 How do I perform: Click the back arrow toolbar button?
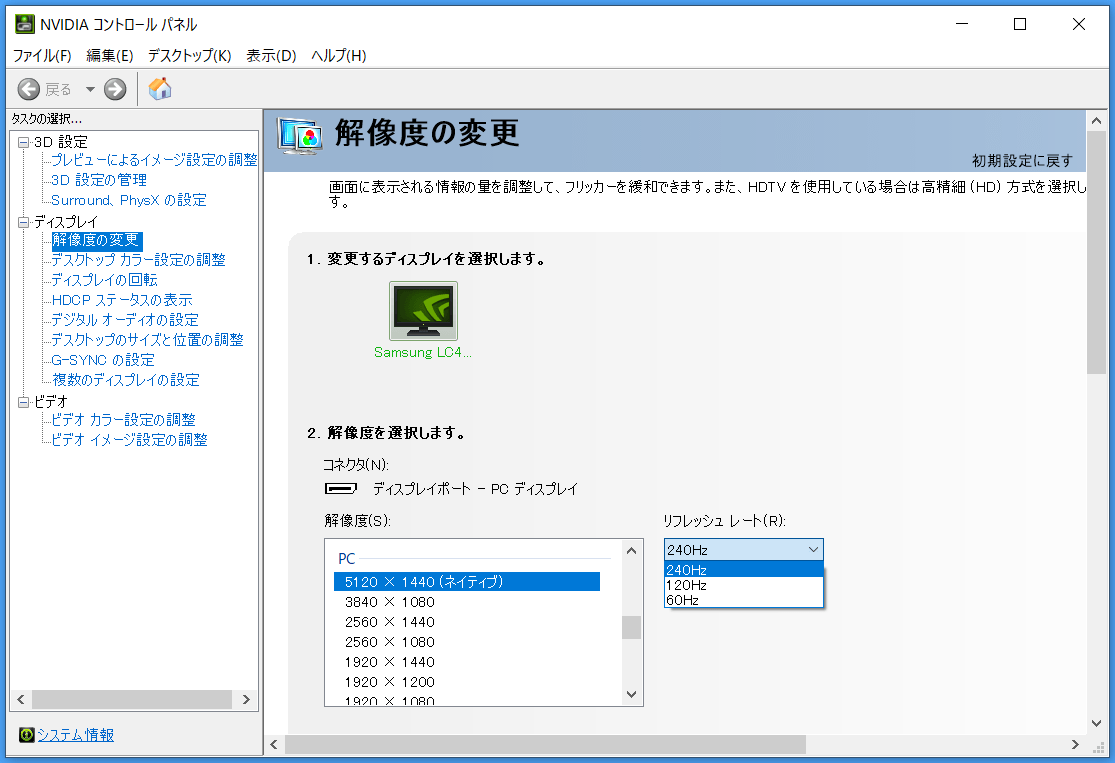[x=28, y=89]
